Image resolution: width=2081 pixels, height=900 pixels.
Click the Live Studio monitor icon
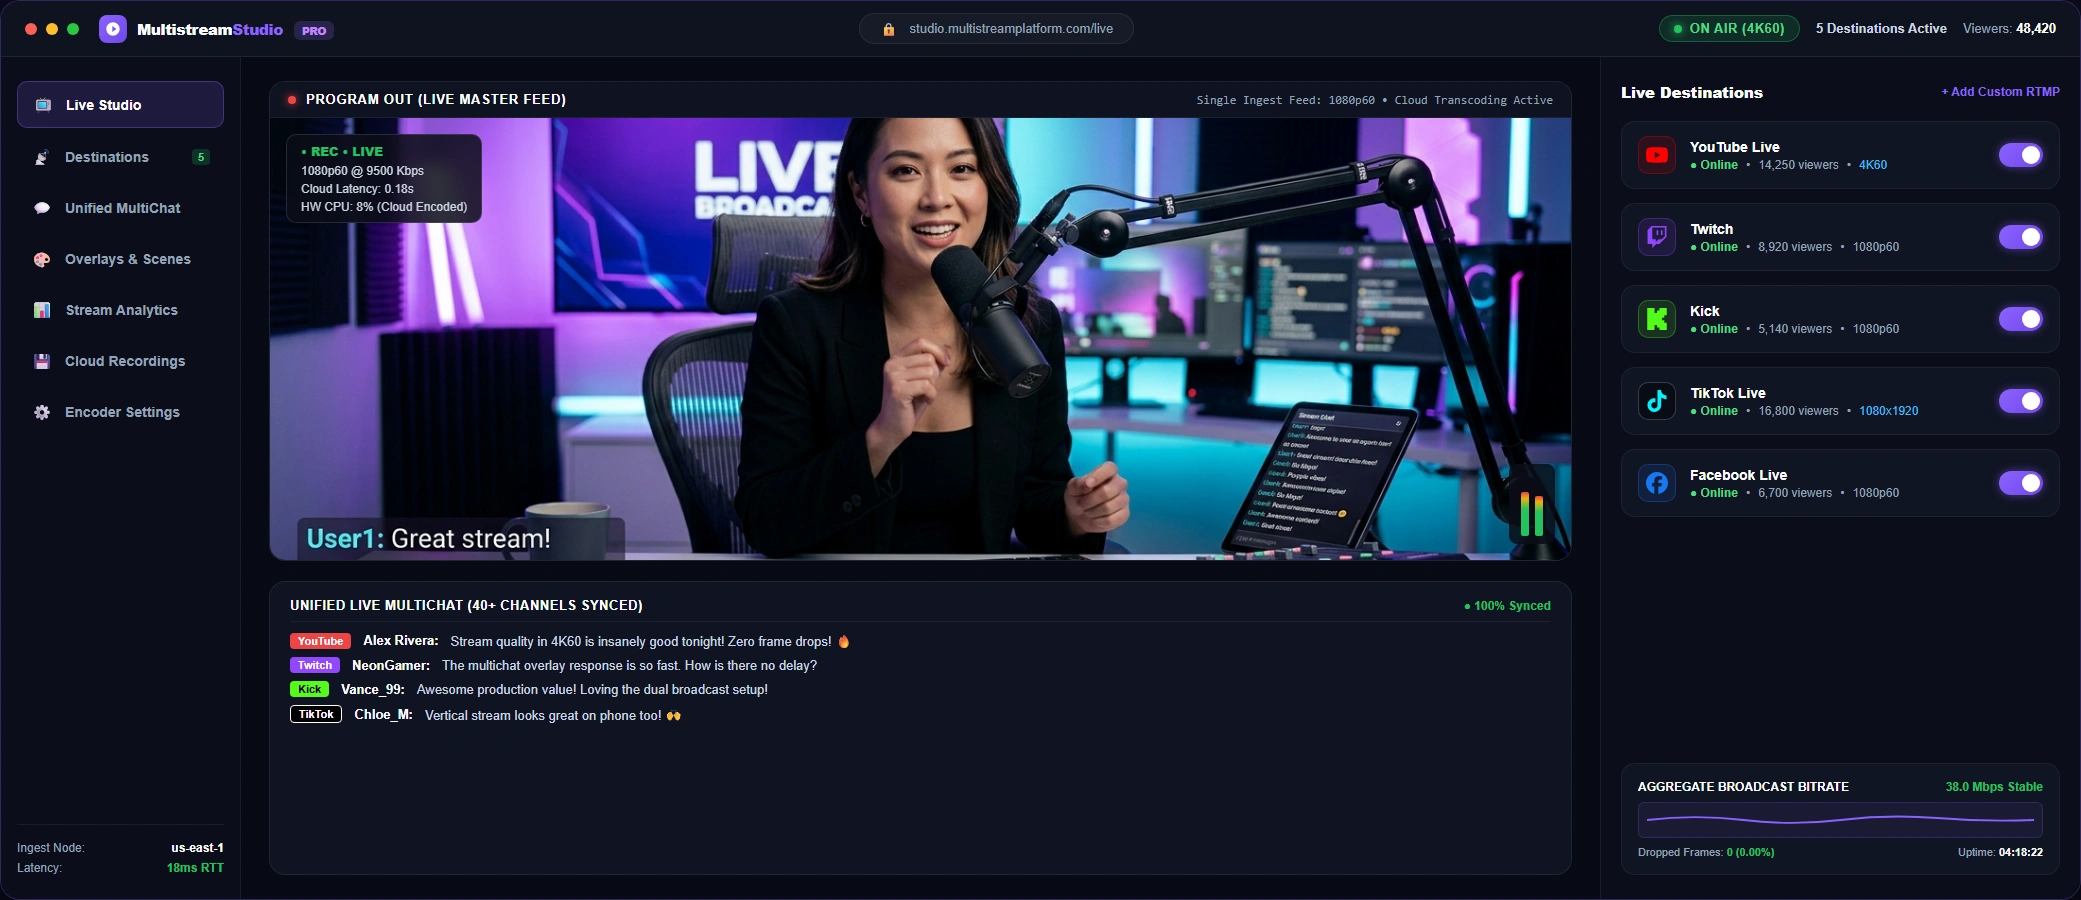click(x=43, y=105)
